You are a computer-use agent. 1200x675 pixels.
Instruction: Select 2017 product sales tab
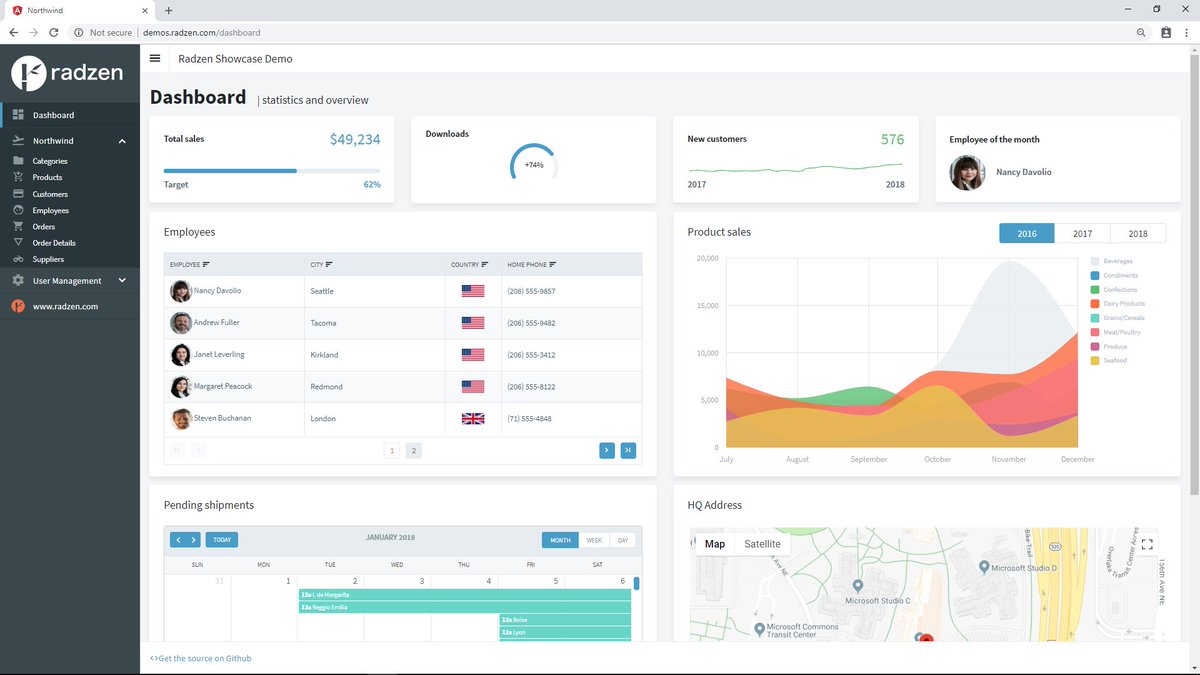click(x=1082, y=233)
